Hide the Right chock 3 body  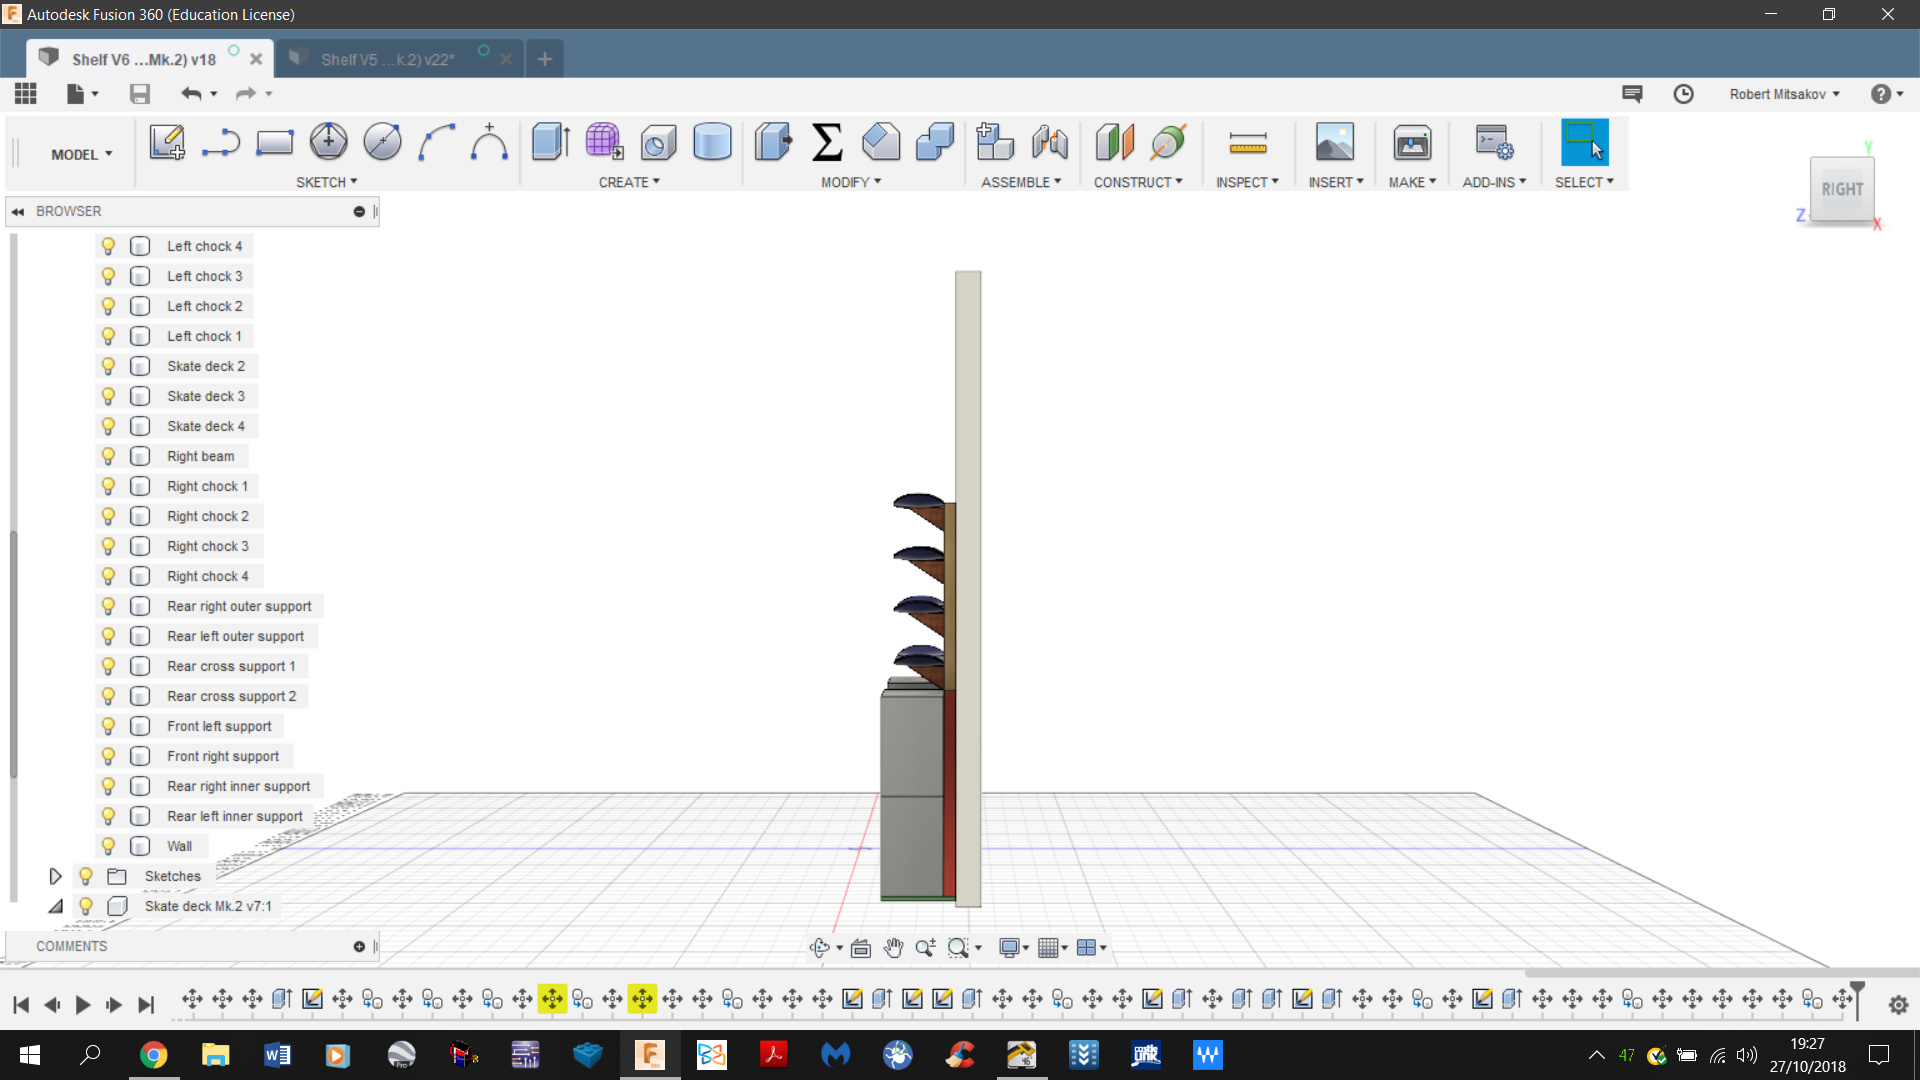pyautogui.click(x=108, y=546)
